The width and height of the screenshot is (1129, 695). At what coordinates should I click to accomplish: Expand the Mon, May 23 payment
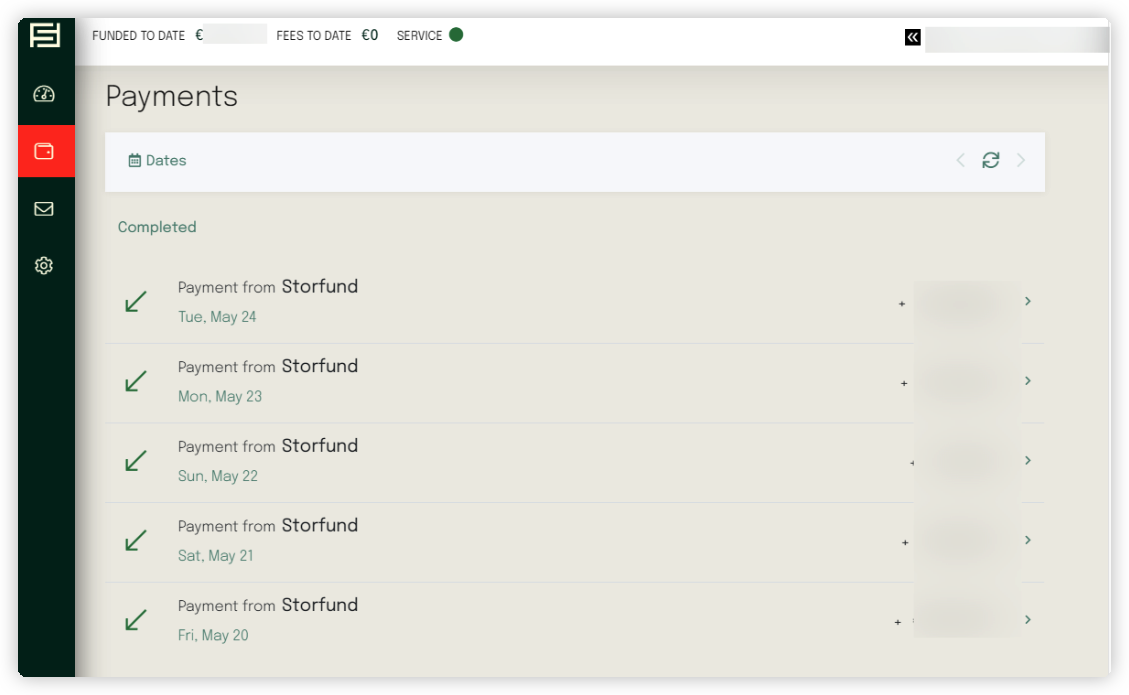[x=1028, y=381]
